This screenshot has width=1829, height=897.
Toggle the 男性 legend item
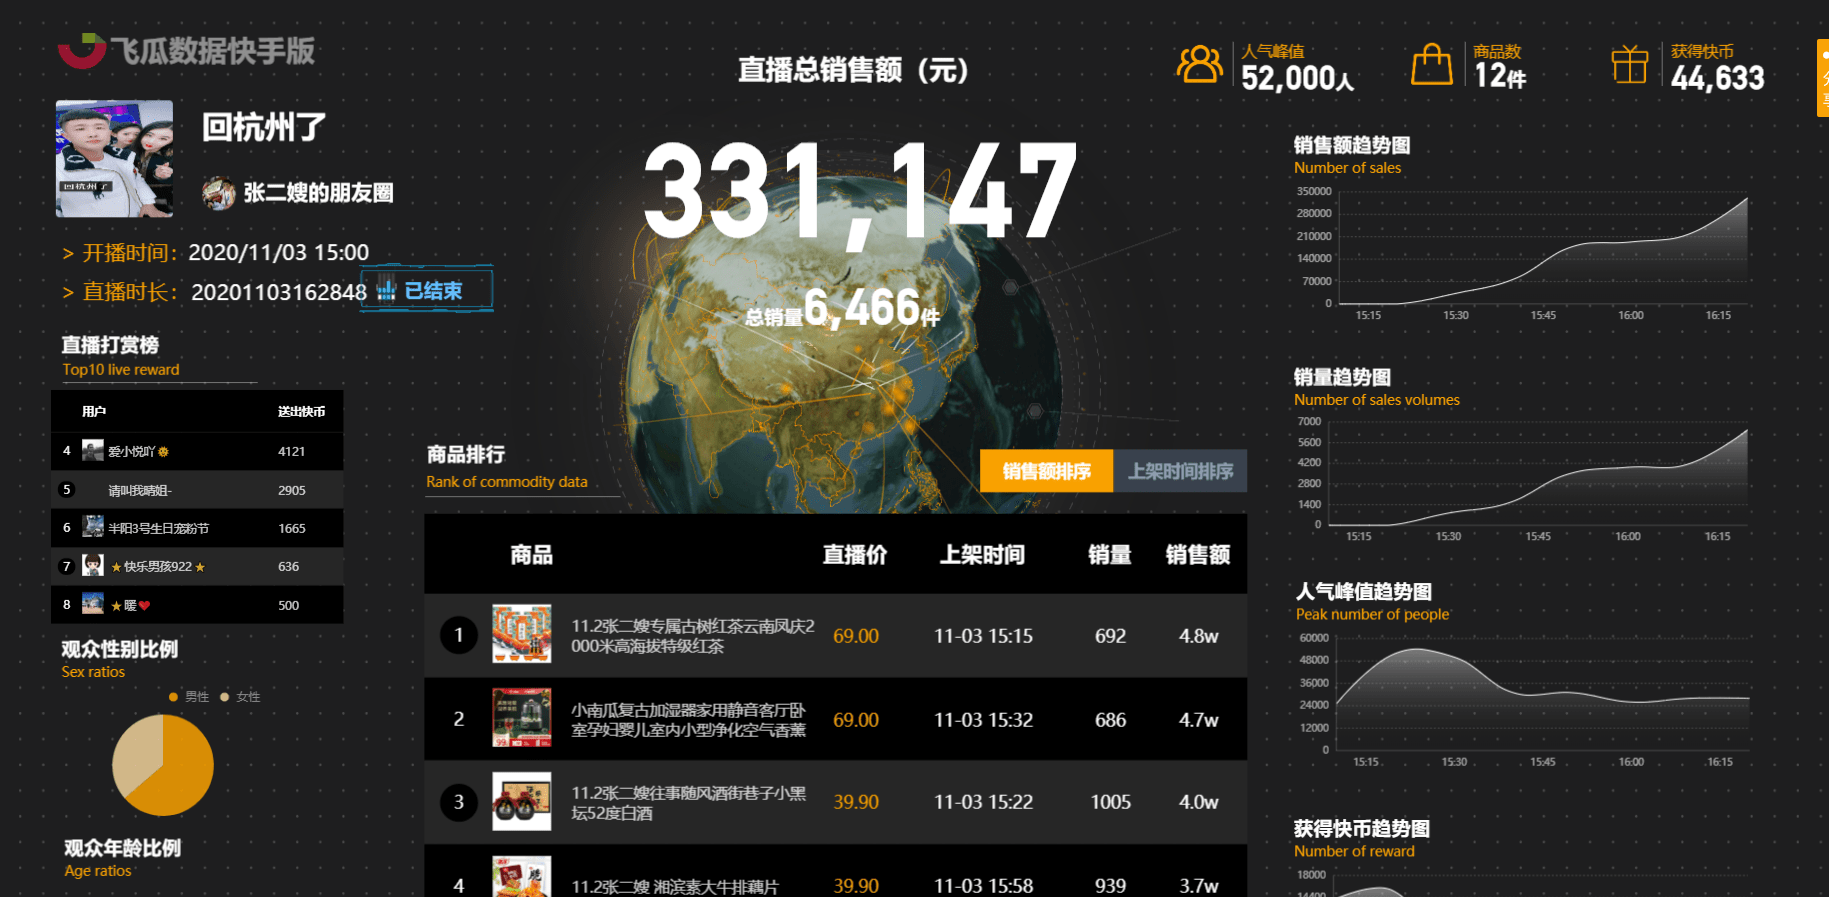click(x=189, y=697)
